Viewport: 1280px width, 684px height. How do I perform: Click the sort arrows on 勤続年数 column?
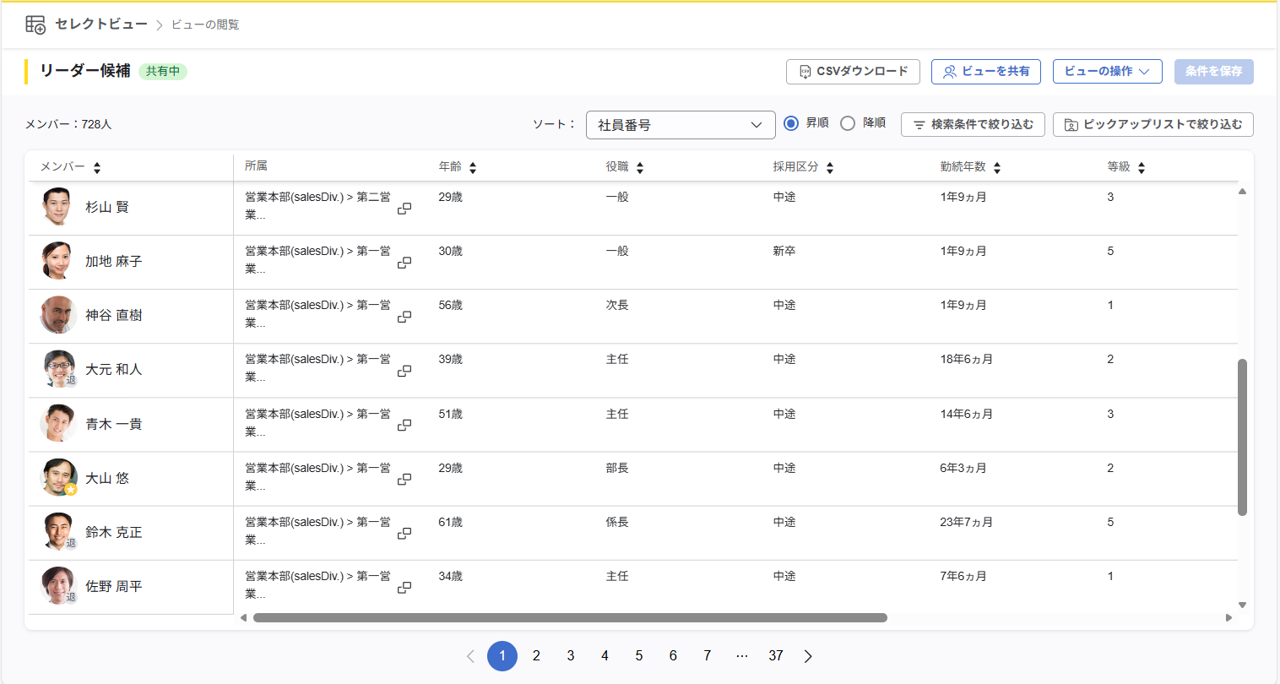[997, 168]
